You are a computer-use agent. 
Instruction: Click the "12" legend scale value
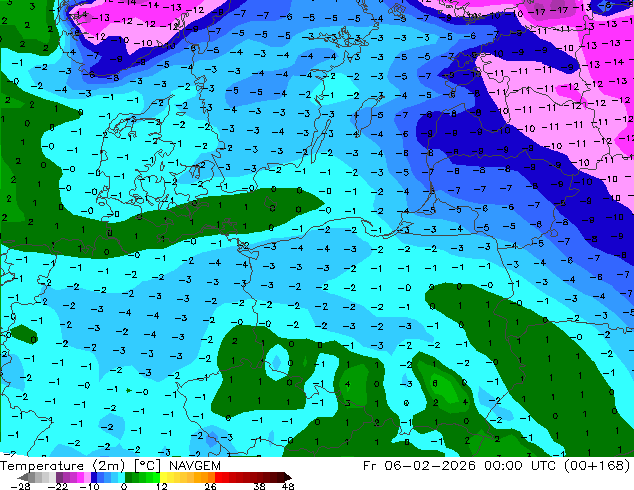pyautogui.click(x=164, y=486)
